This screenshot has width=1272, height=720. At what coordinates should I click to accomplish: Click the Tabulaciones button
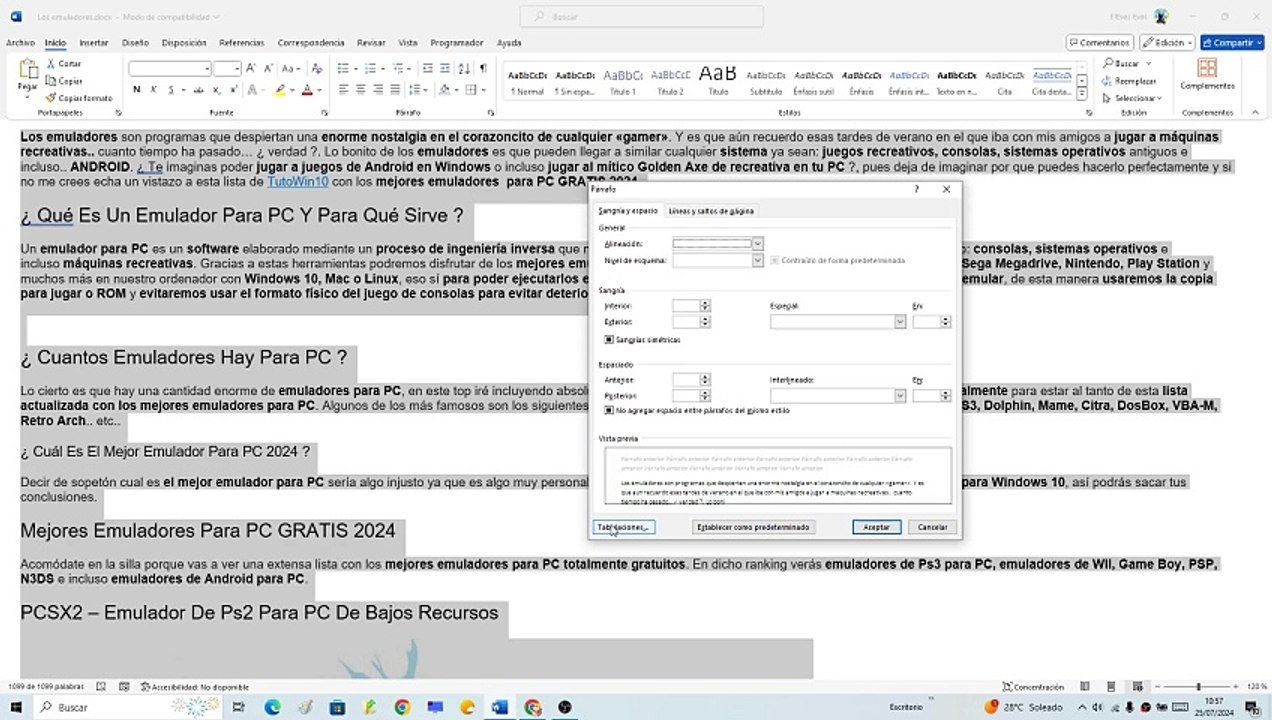point(623,527)
